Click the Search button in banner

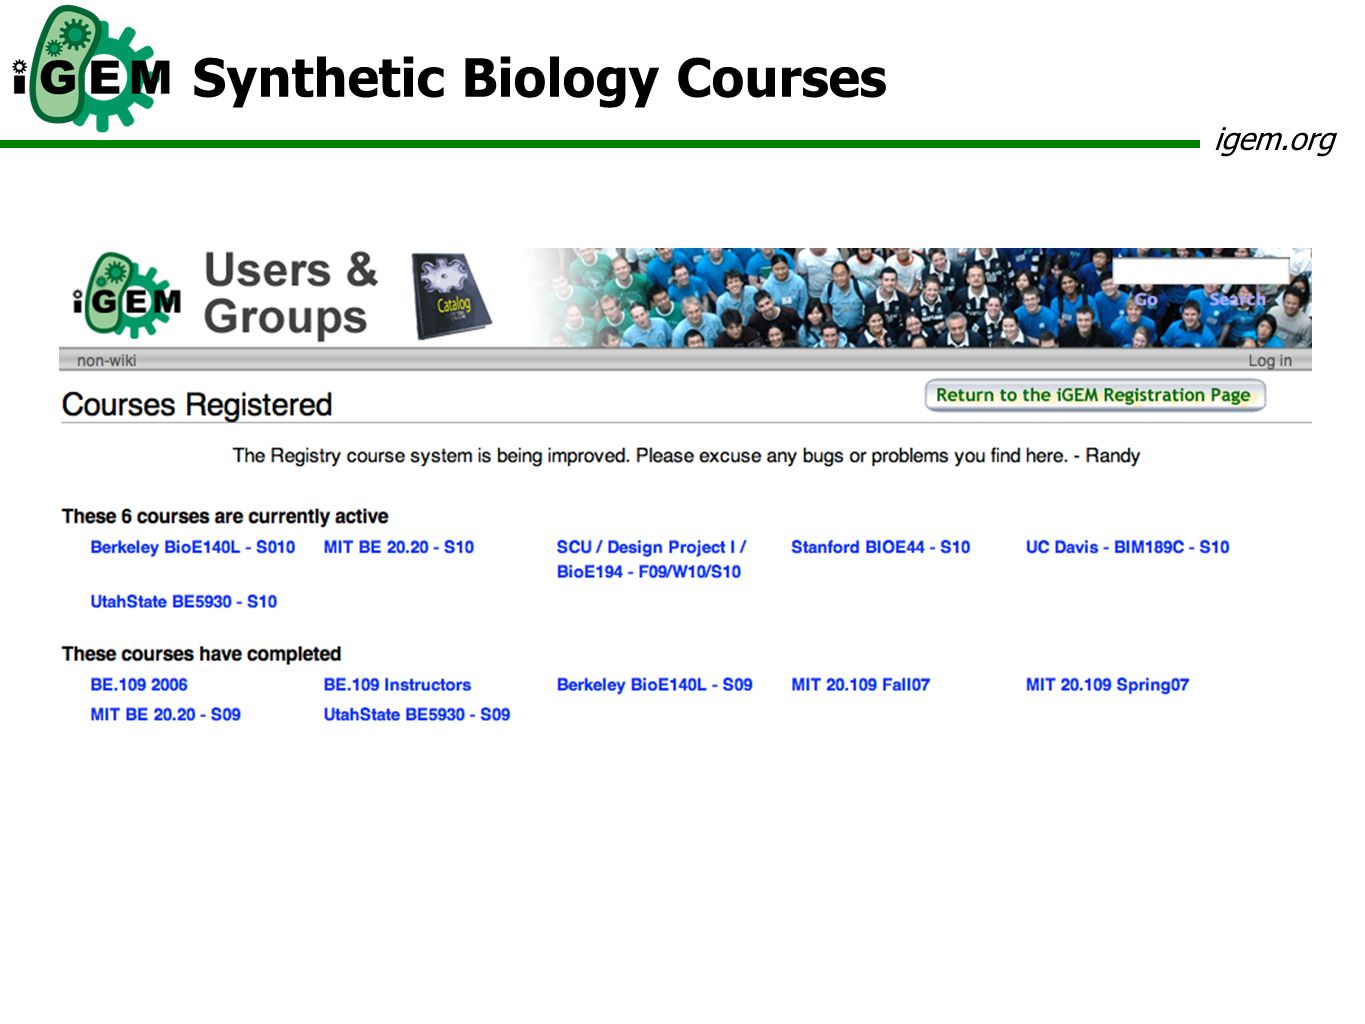point(1237,299)
